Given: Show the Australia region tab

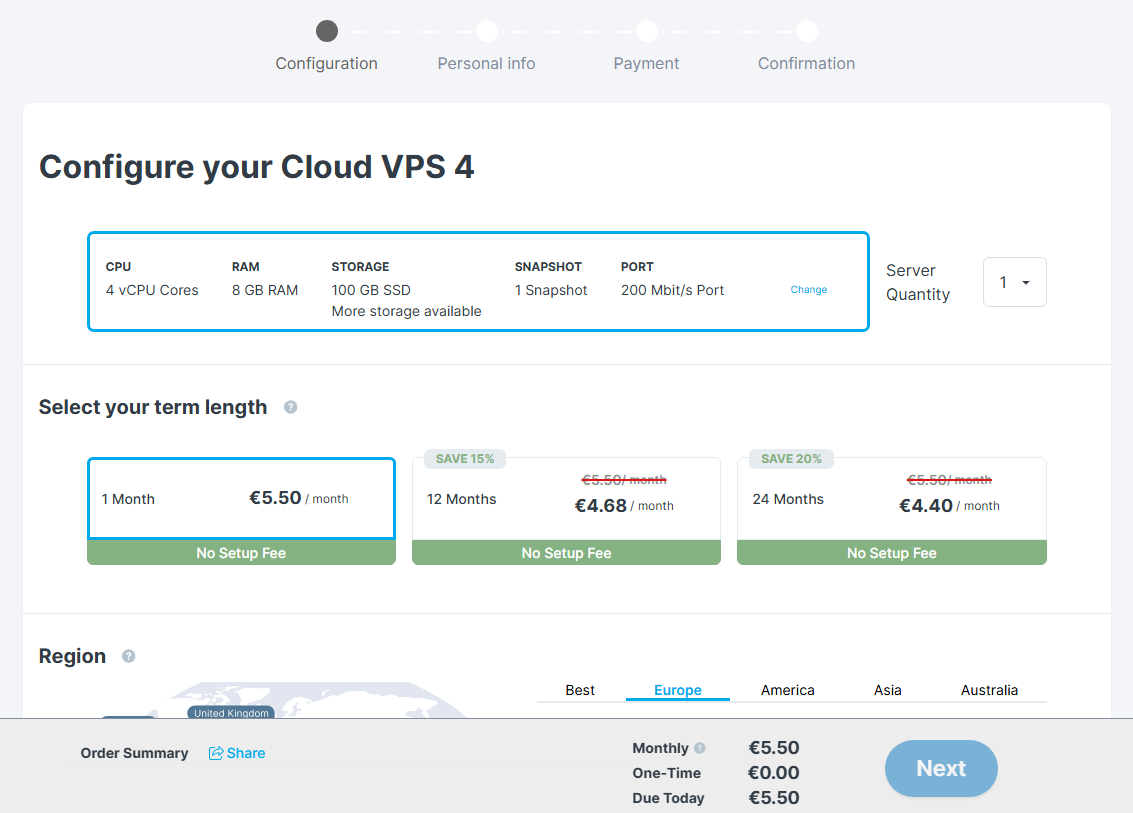Looking at the screenshot, I should click(989, 690).
